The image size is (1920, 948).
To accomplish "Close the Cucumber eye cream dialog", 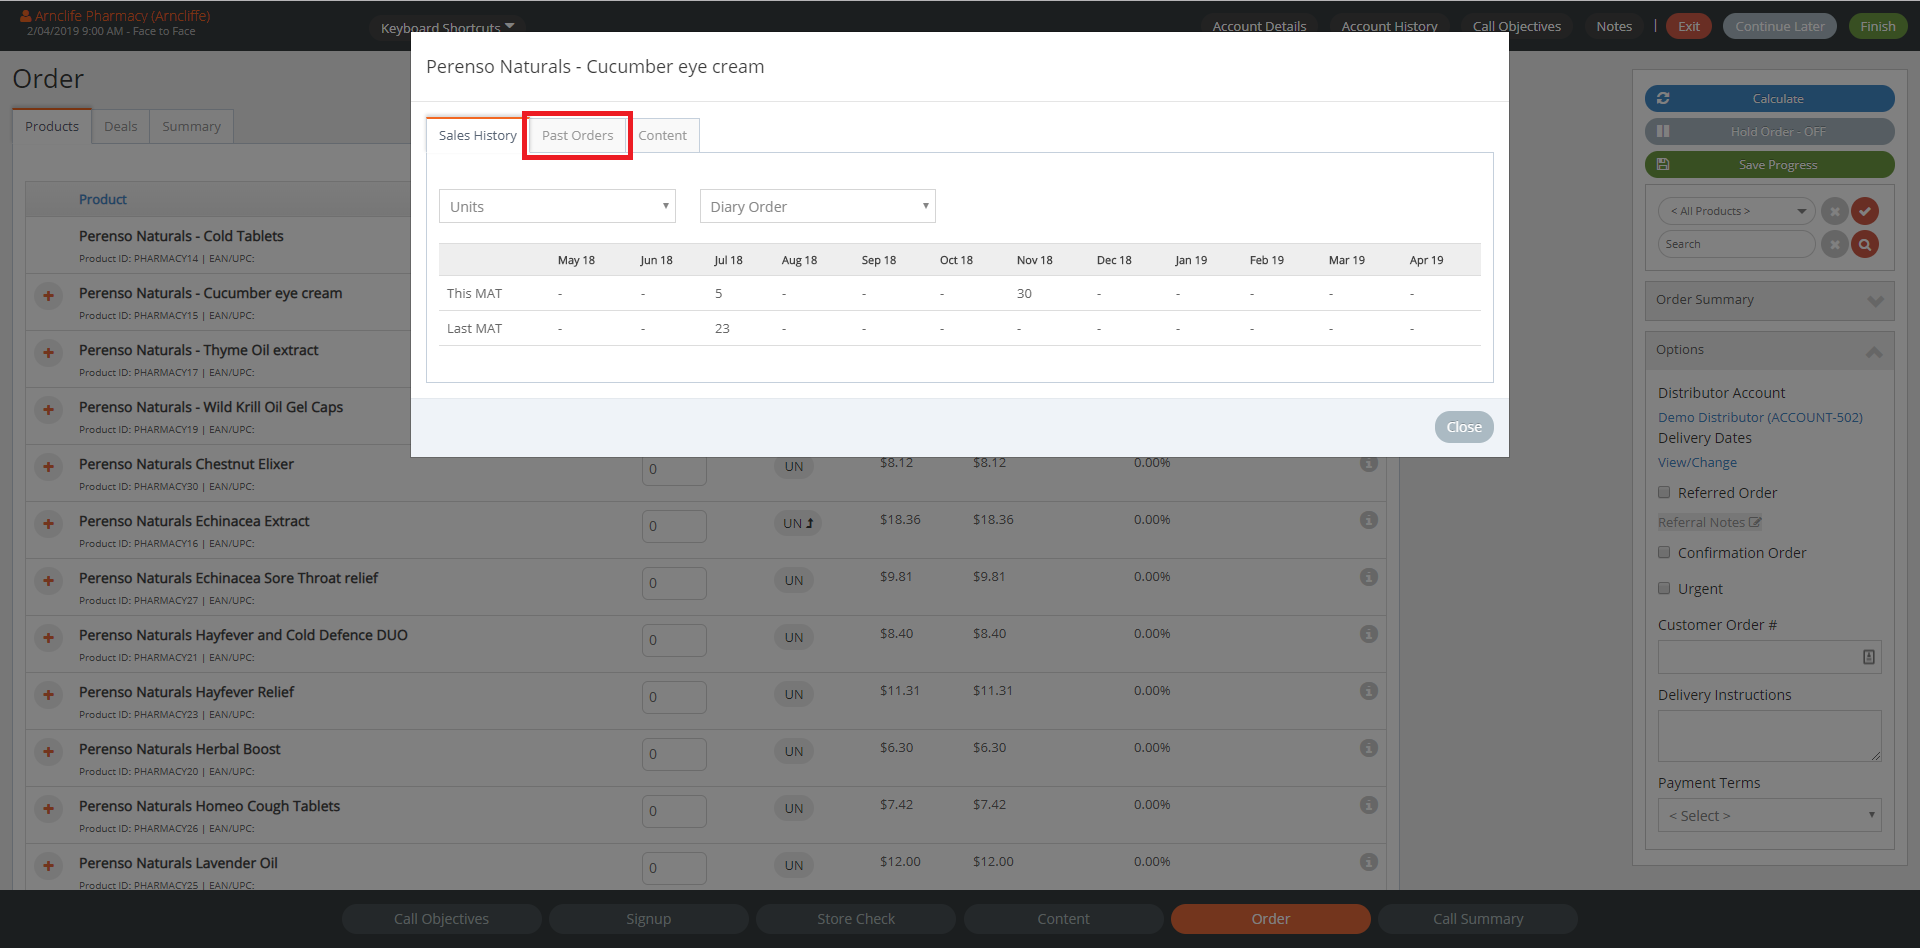I will [x=1464, y=427].
